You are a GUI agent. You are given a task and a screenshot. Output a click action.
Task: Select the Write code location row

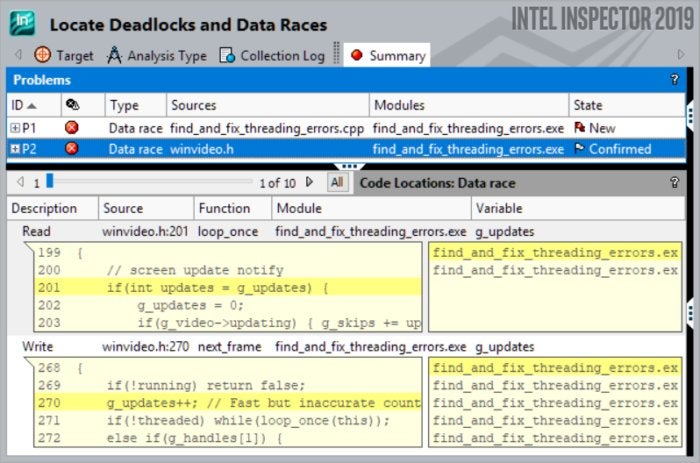[346, 346]
